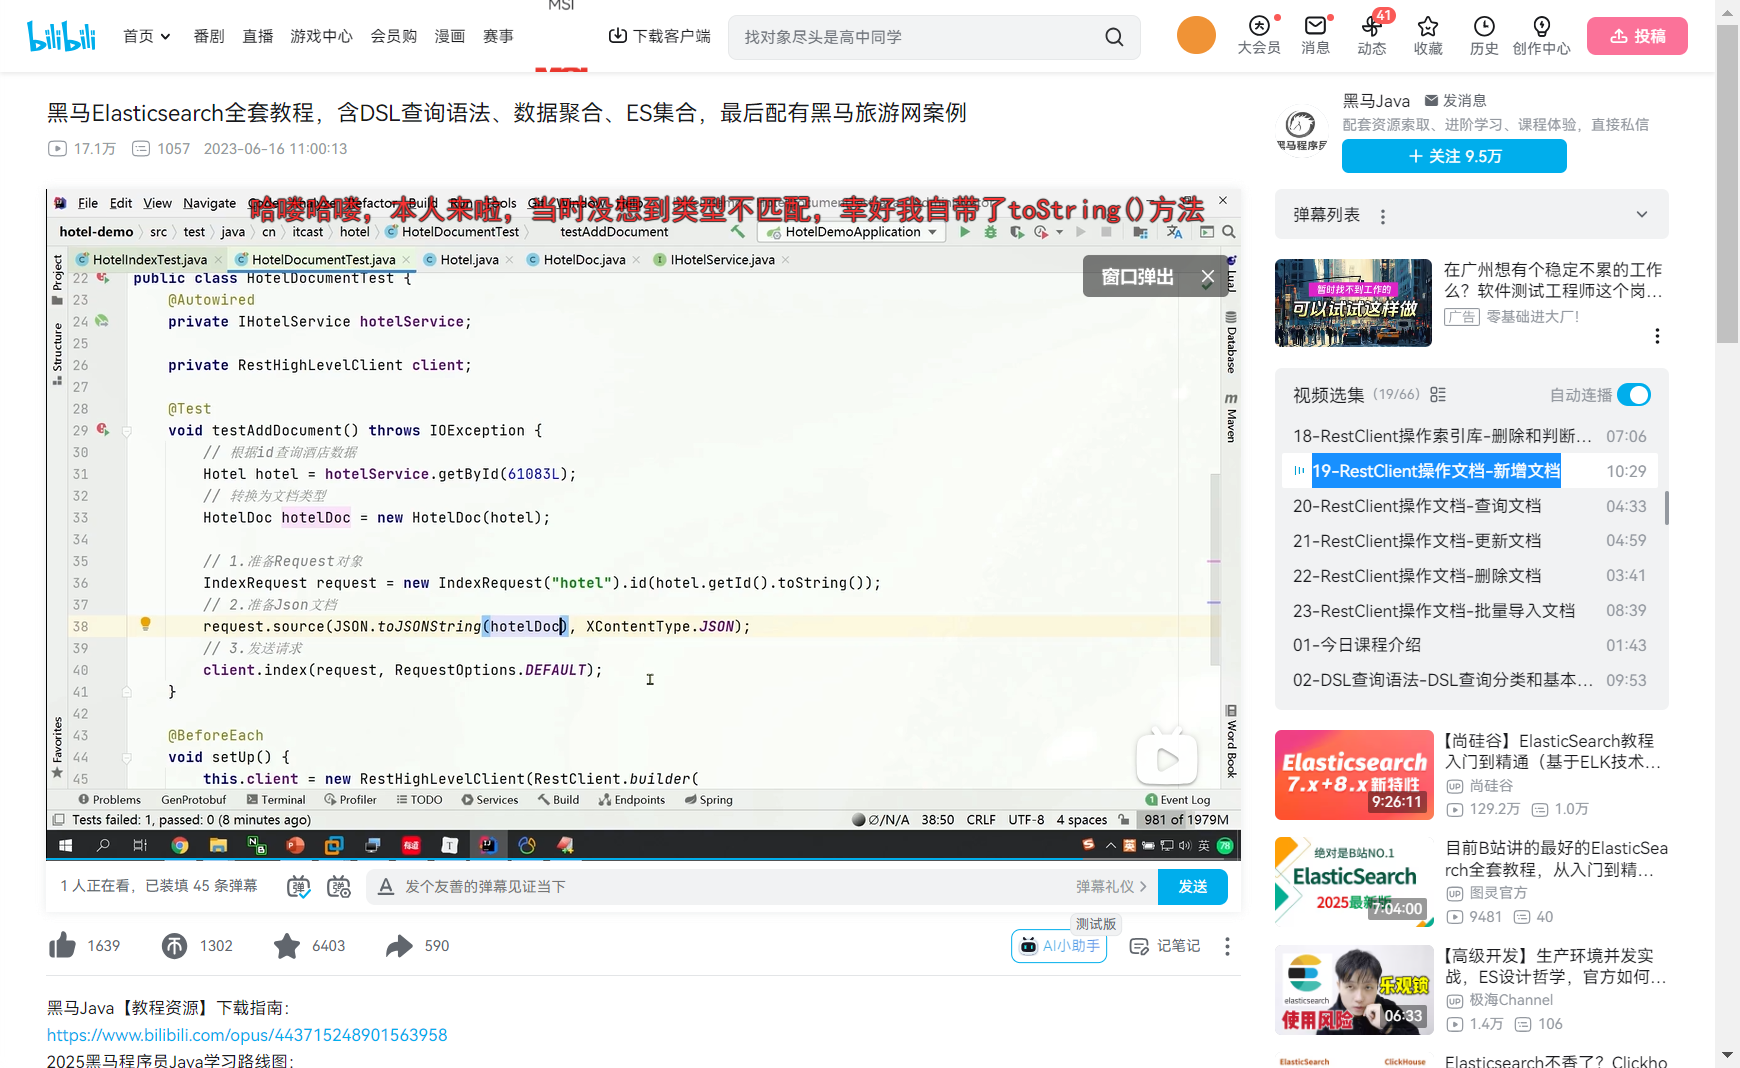Expand the 弹幕列表 danmaku list panel
This screenshot has width=1740, height=1068.
click(x=1641, y=214)
